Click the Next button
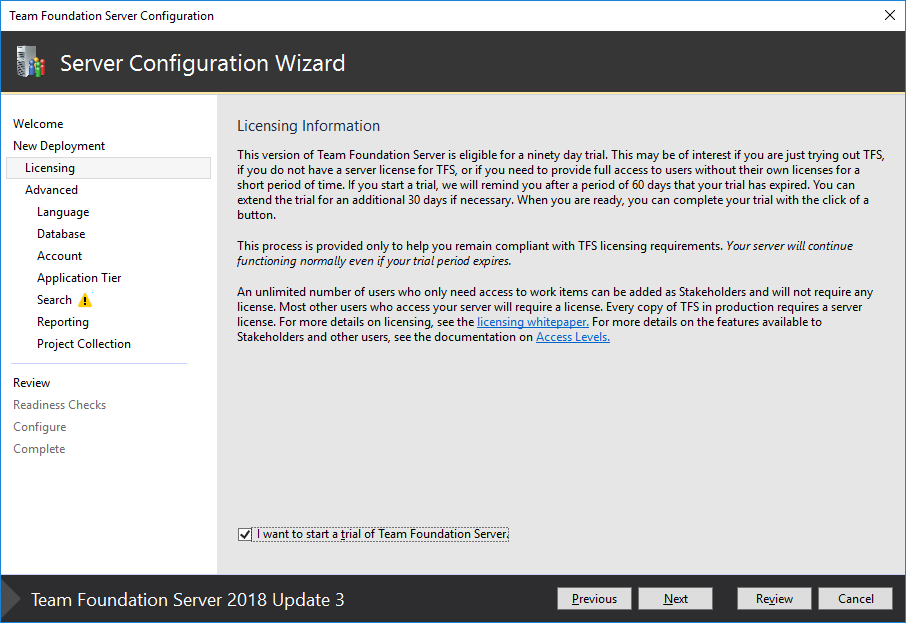Viewport: 906px width, 623px height. (676, 599)
